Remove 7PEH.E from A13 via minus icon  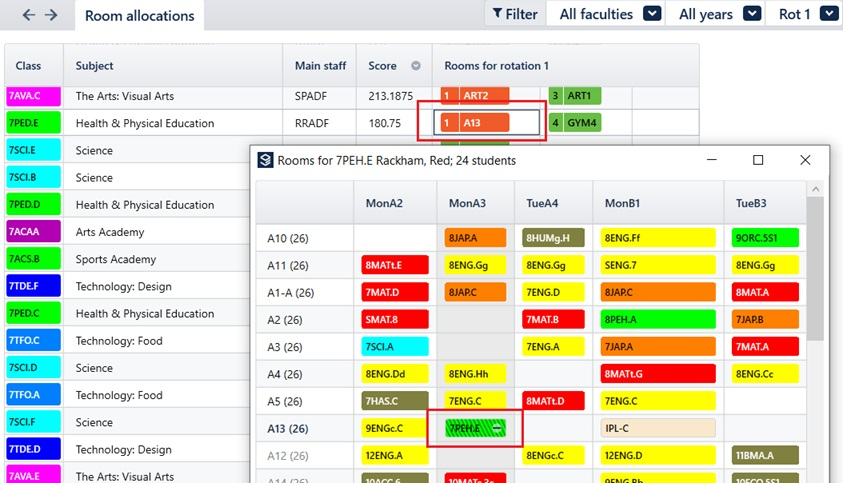point(497,428)
